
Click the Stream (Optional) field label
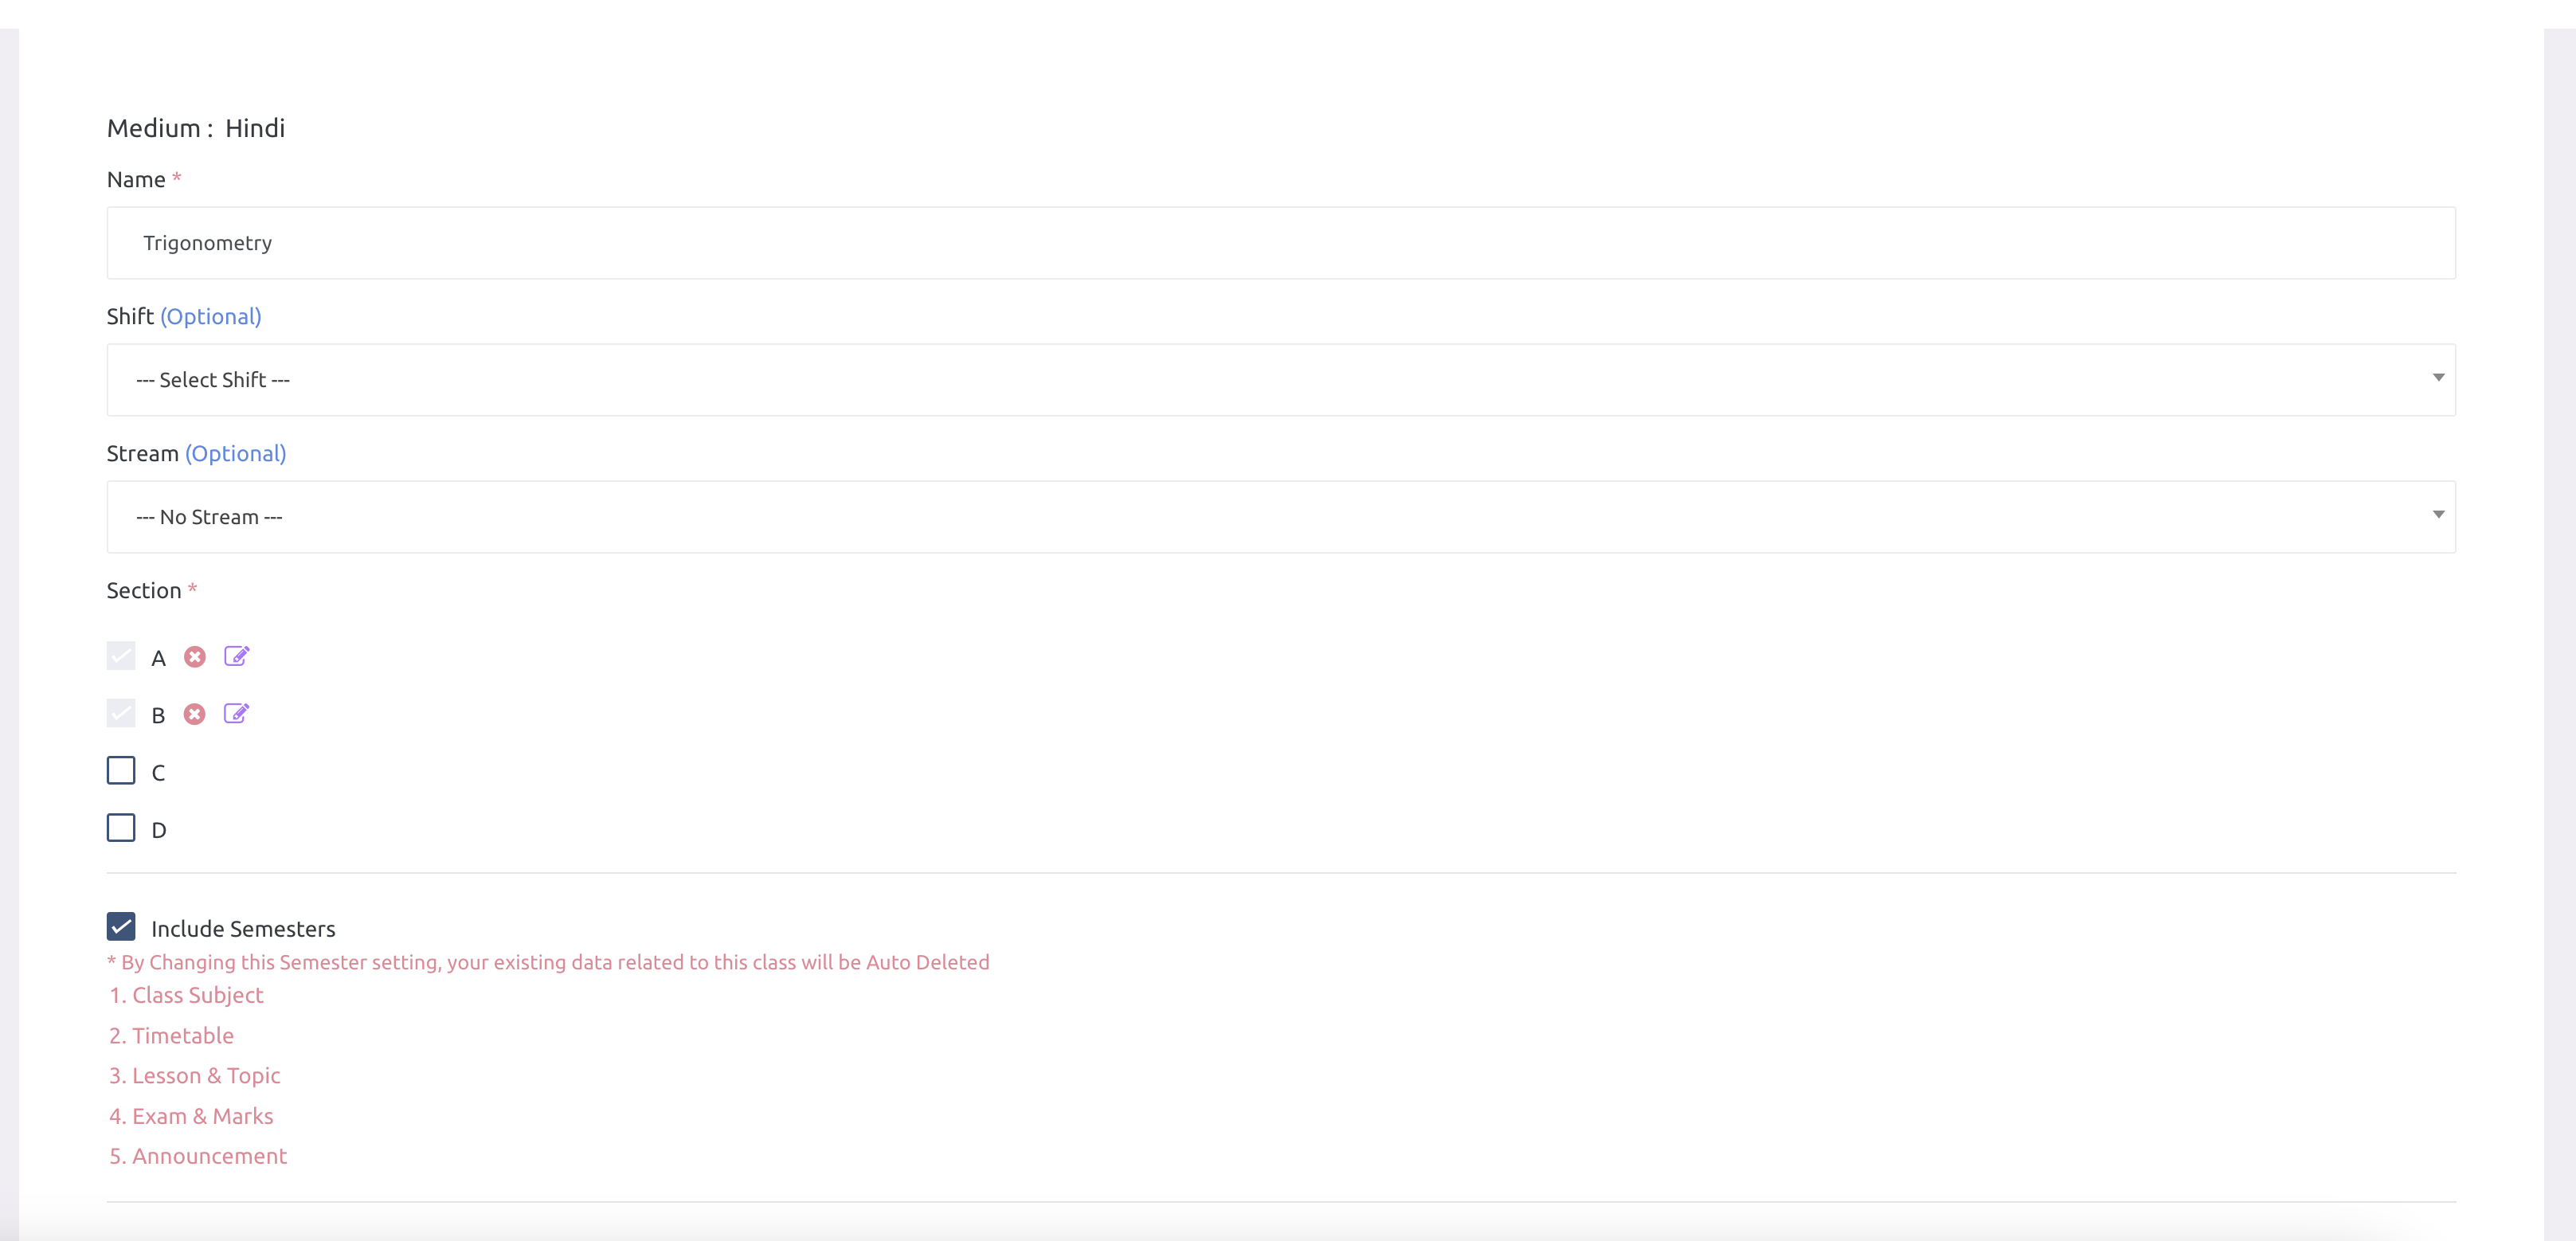[x=196, y=454]
